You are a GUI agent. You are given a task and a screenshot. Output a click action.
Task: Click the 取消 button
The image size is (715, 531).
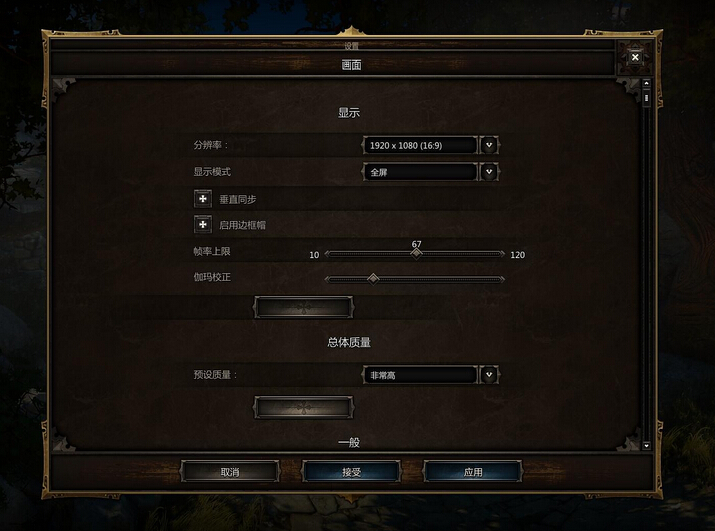(230, 472)
